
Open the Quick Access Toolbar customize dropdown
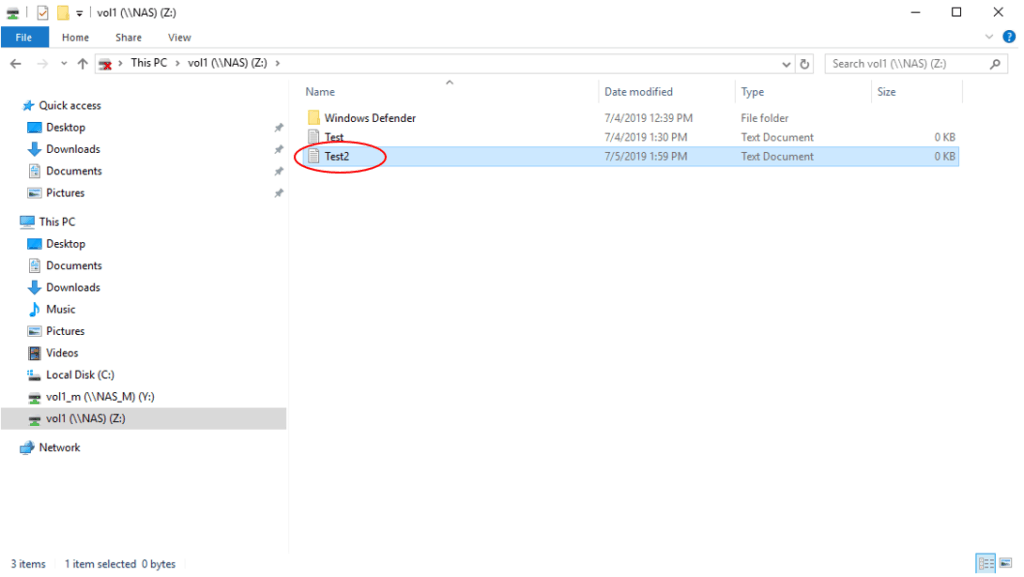(x=78, y=12)
